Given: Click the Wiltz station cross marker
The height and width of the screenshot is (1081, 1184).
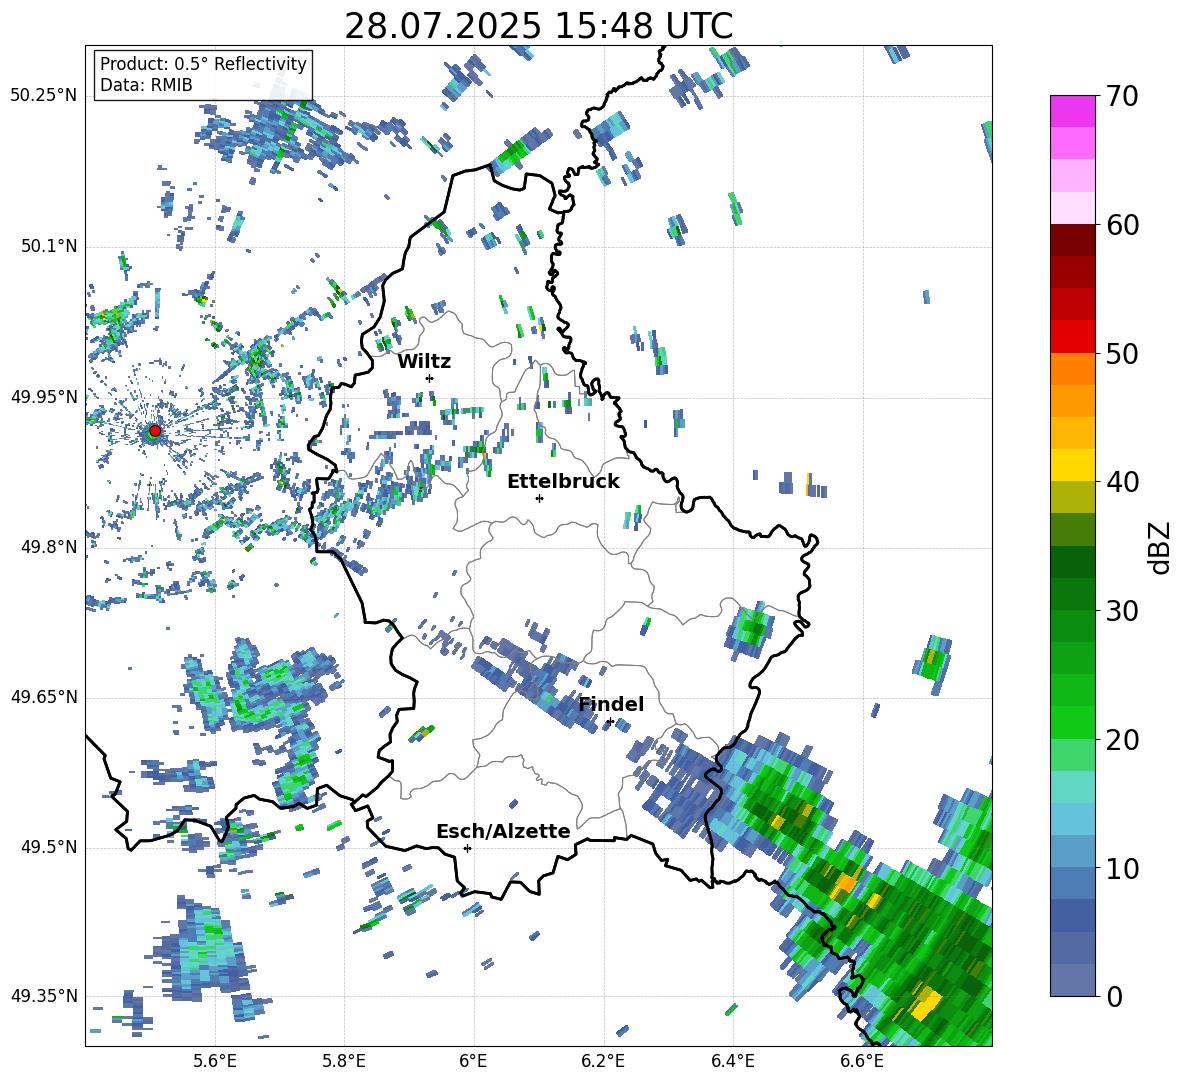Looking at the screenshot, I should coord(430,378).
